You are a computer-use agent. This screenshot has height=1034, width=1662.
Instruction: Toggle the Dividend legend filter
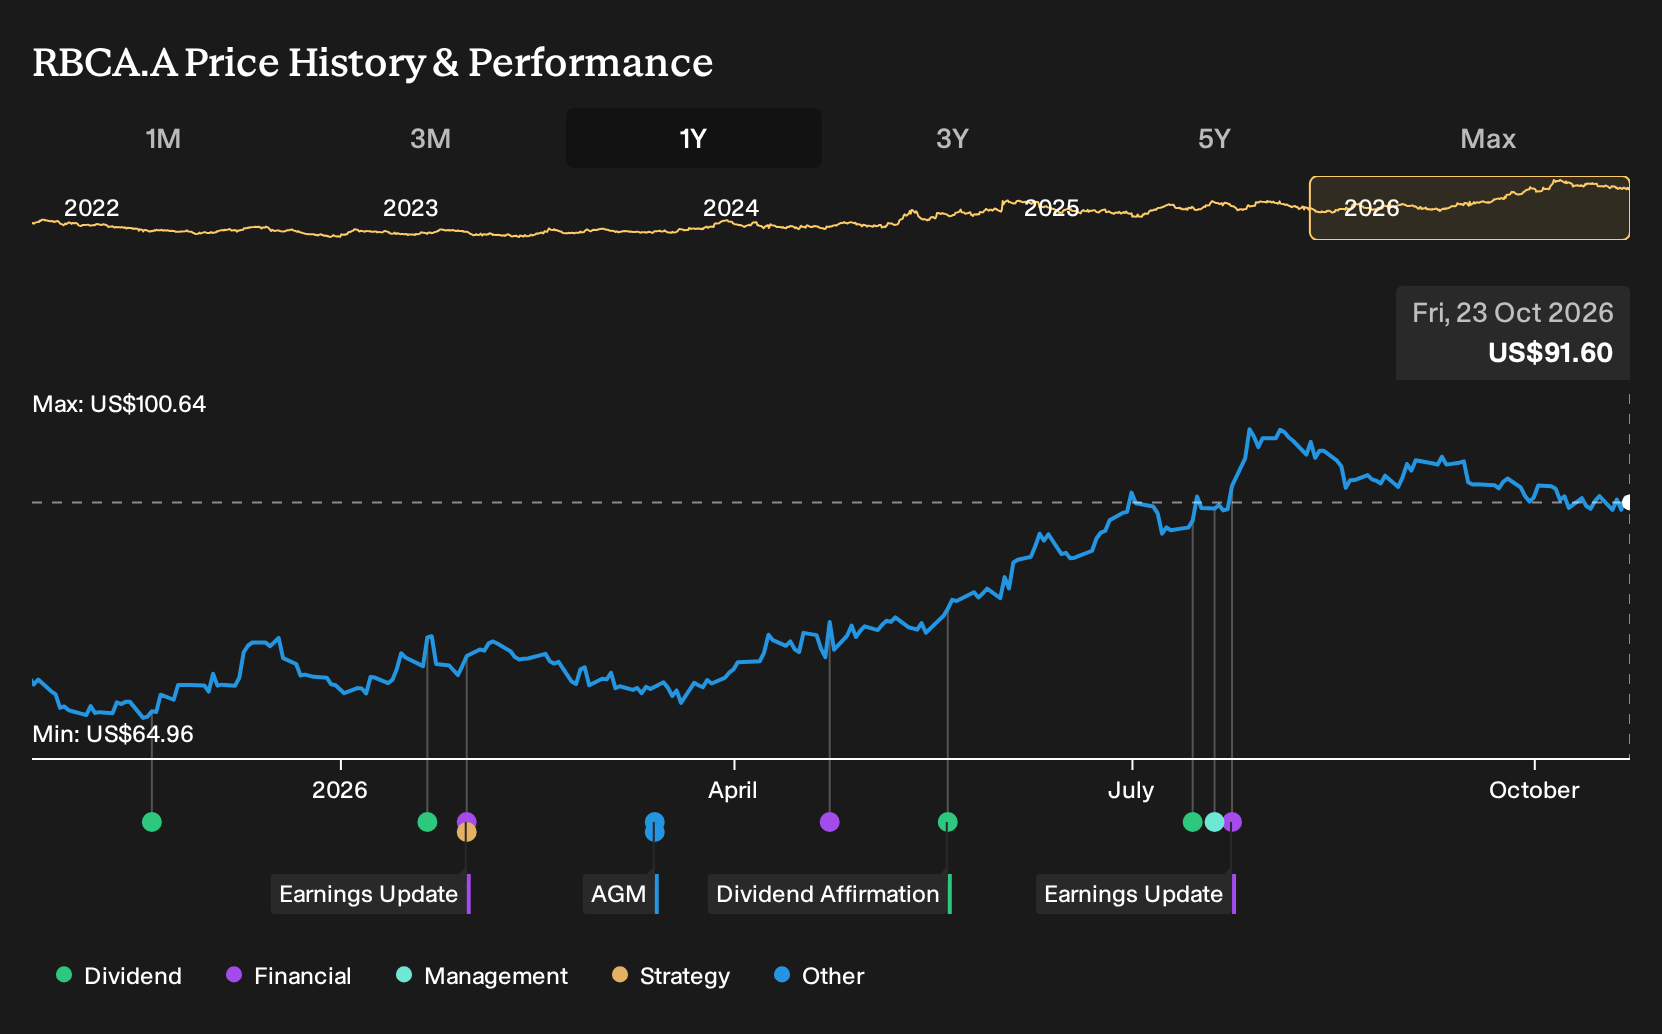pos(119,976)
